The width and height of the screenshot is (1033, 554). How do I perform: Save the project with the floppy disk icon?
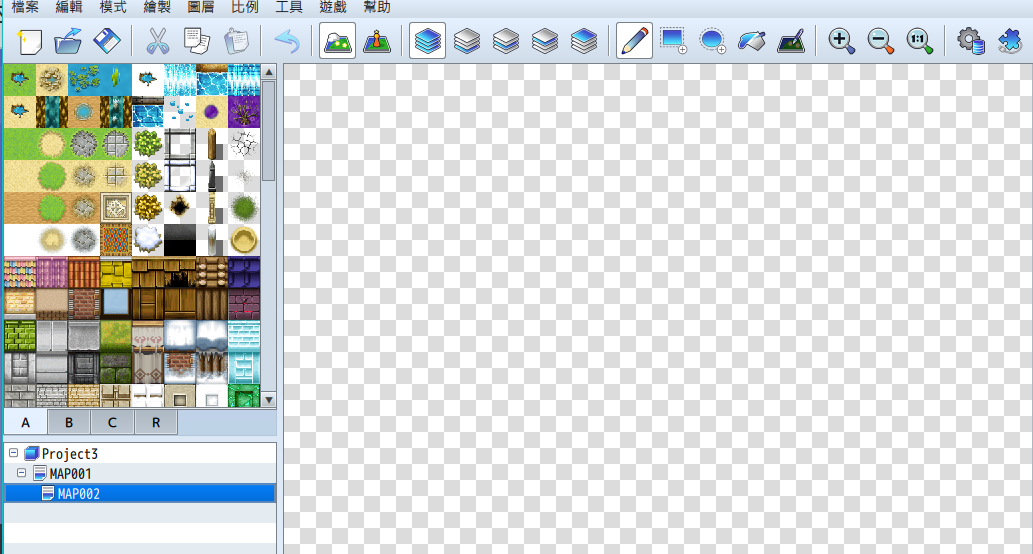pyautogui.click(x=107, y=42)
